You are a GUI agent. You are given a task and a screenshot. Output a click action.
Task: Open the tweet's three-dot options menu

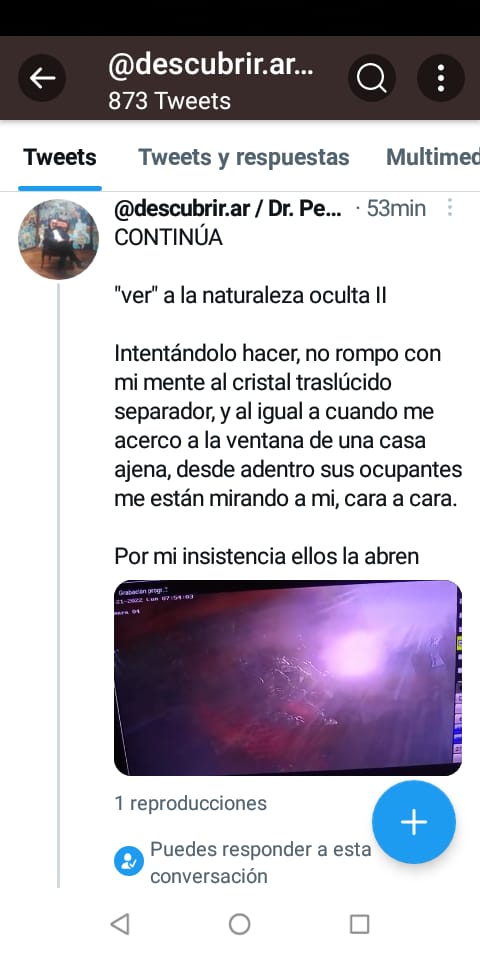pos(449,208)
